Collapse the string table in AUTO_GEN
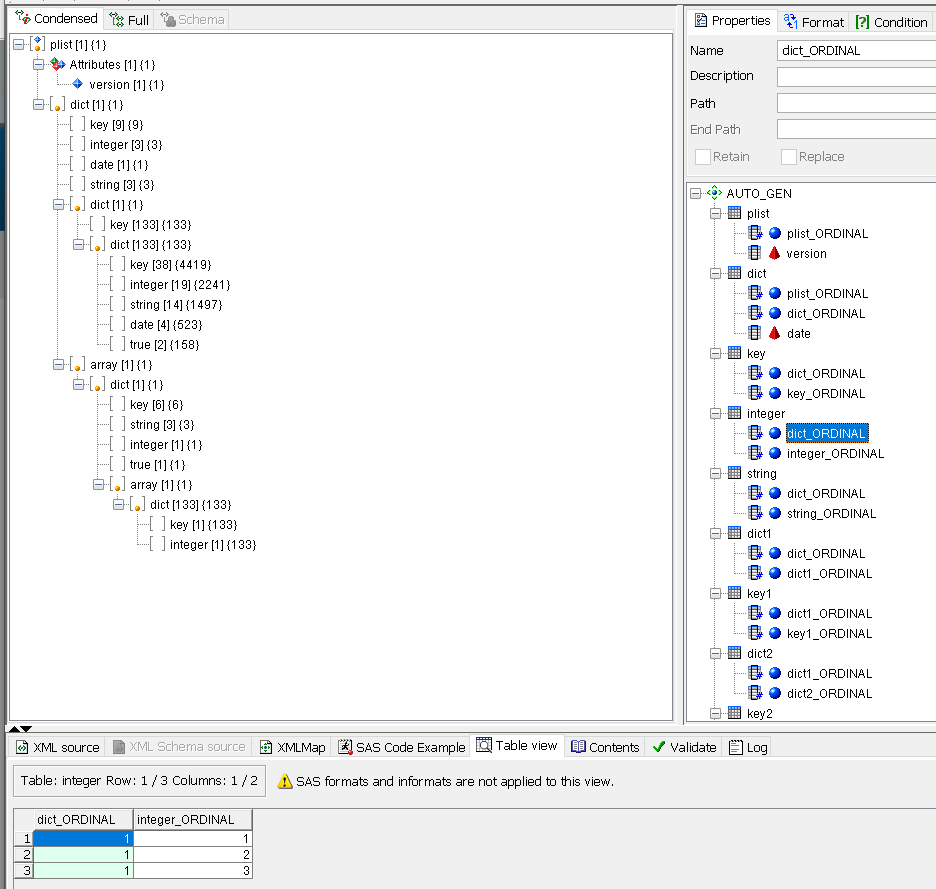Image resolution: width=936 pixels, height=889 pixels. 715,473
